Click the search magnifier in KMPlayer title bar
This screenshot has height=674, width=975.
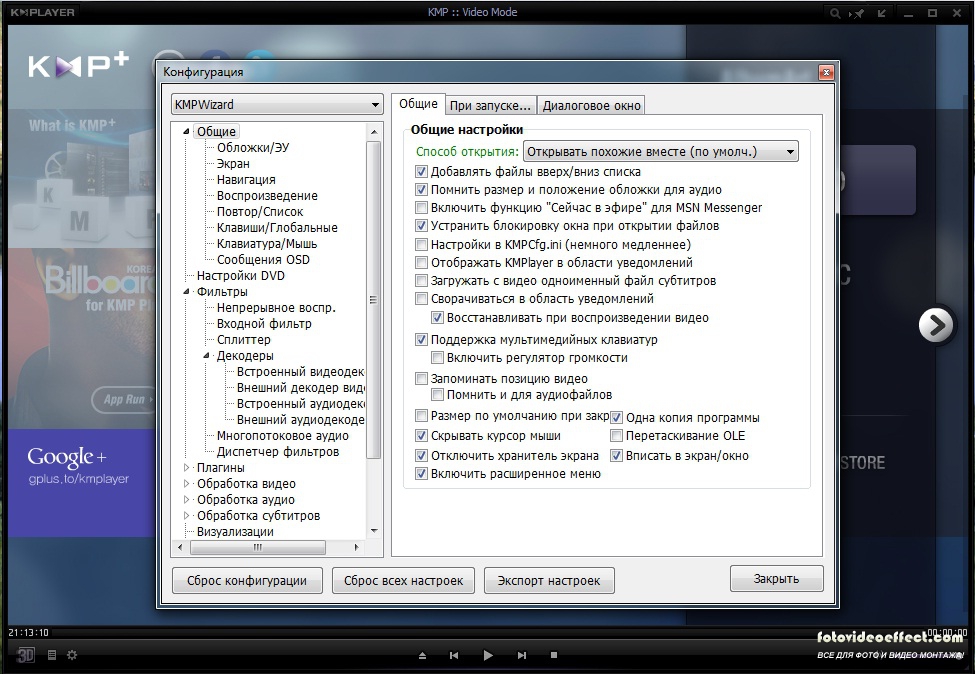(x=834, y=13)
